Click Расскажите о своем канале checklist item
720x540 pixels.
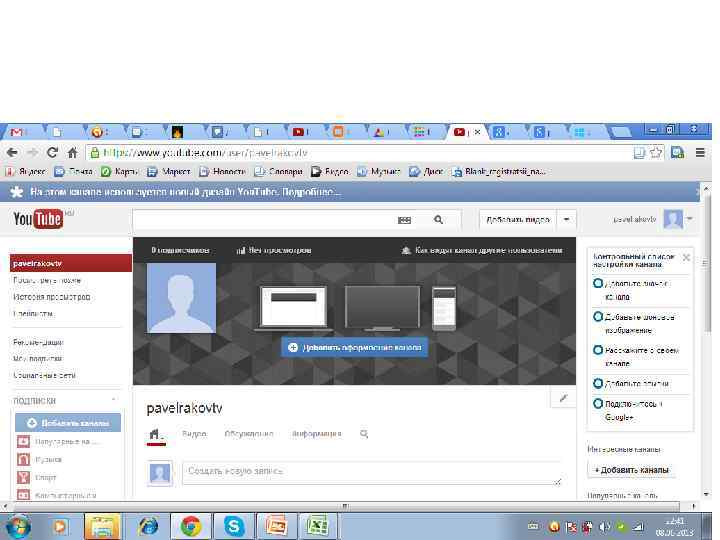coord(636,357)
